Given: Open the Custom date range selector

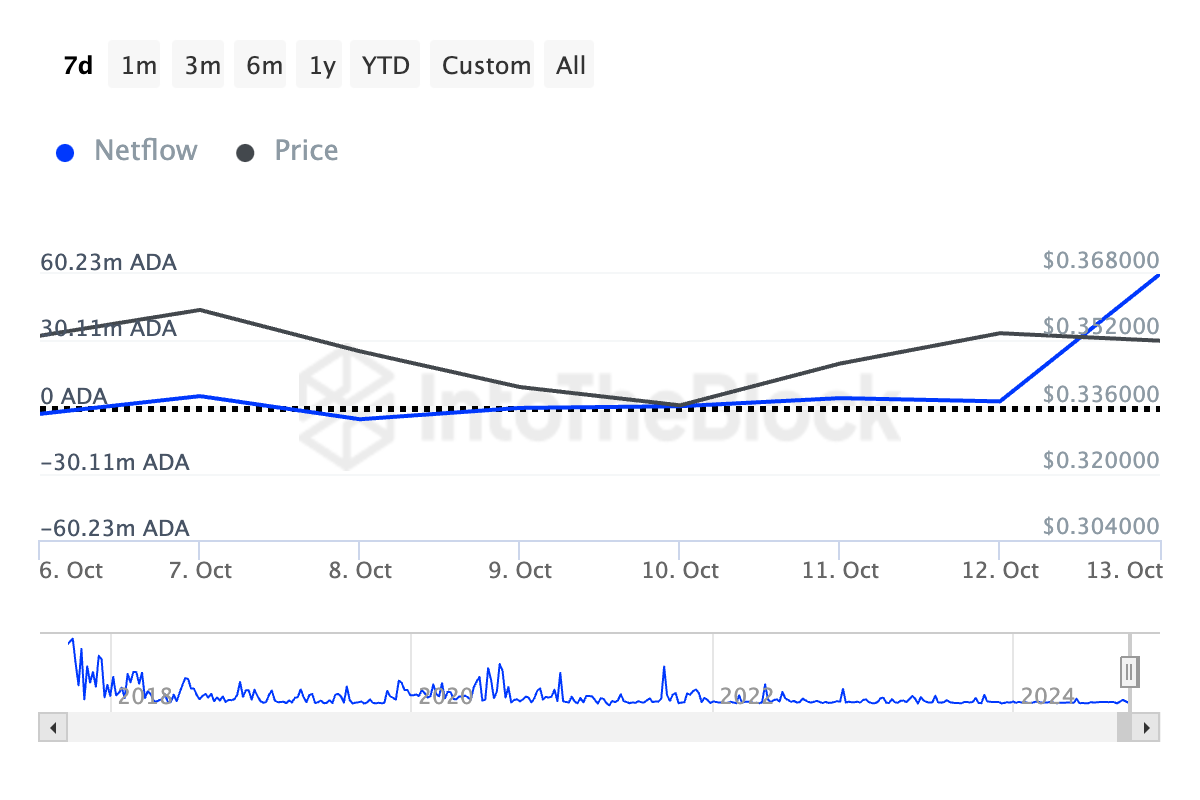Looking at the screenshot, I should point(483,64).
